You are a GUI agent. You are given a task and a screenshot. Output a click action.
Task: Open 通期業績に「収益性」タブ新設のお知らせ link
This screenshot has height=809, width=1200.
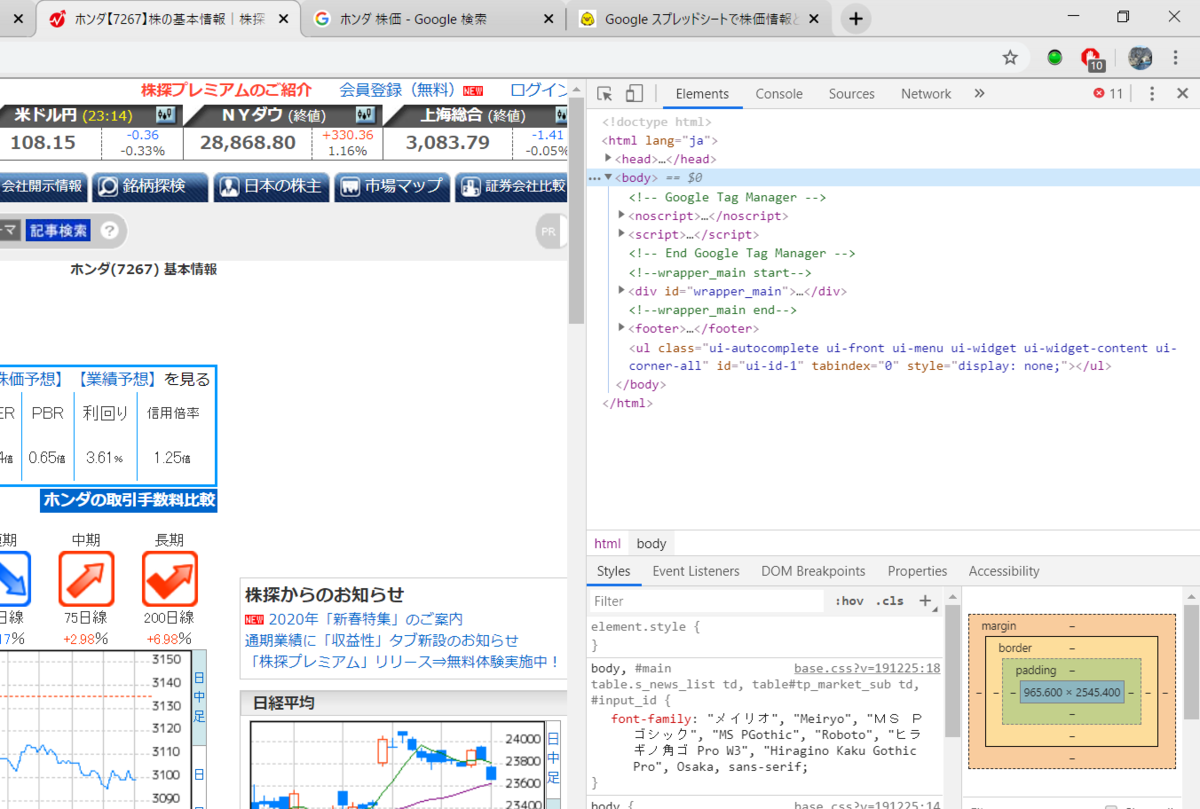[382, 640]
